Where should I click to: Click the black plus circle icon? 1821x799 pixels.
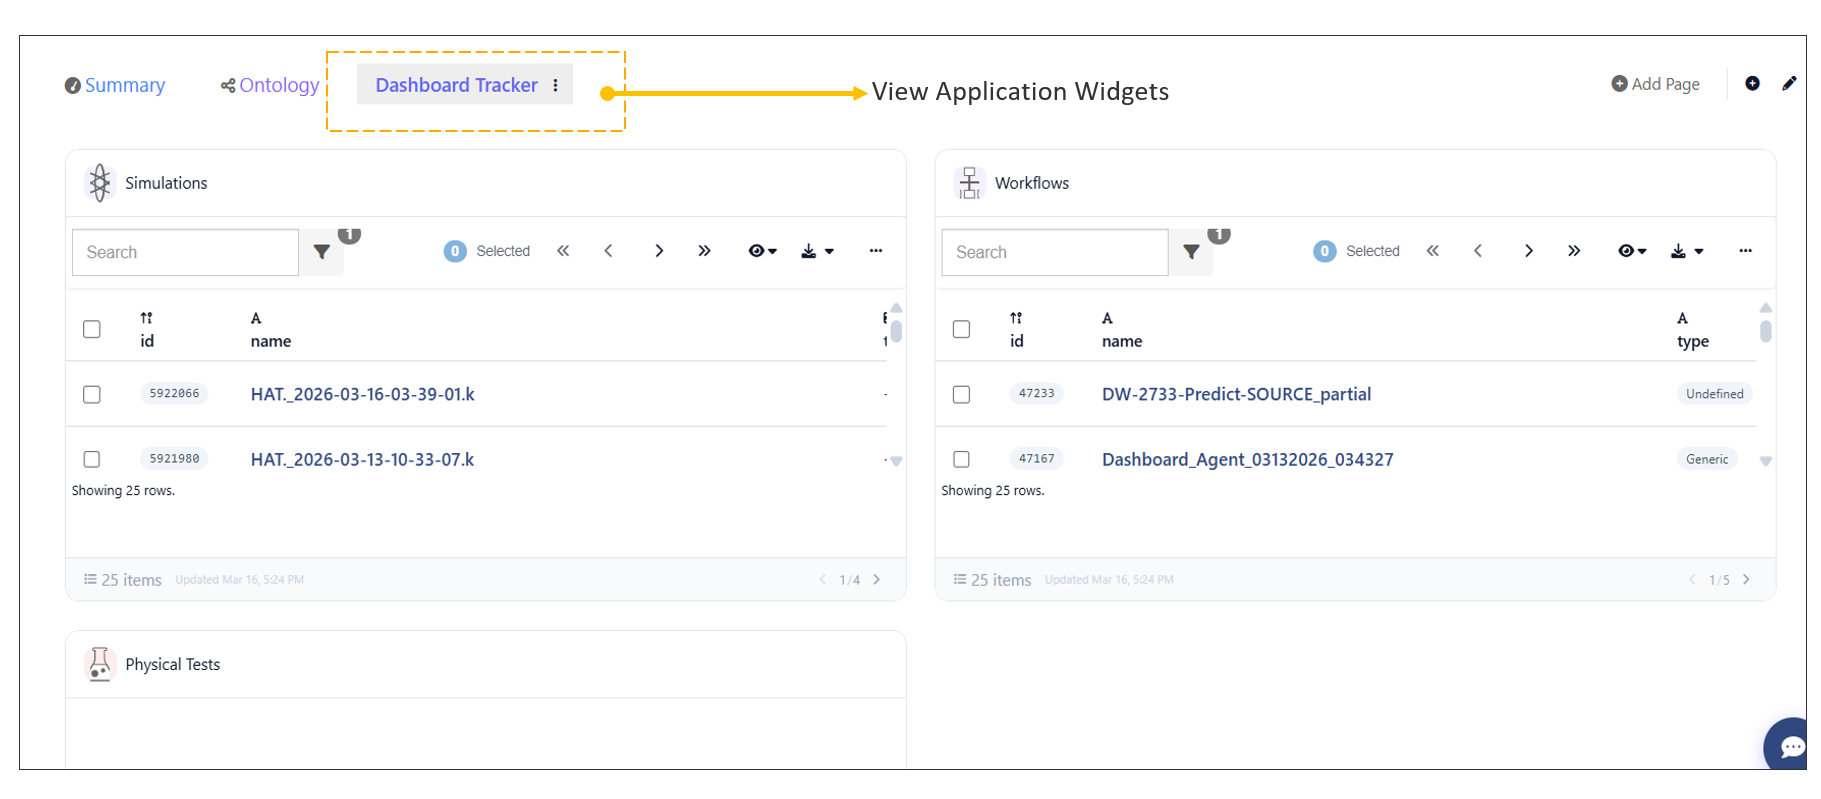coord(1752,84)
